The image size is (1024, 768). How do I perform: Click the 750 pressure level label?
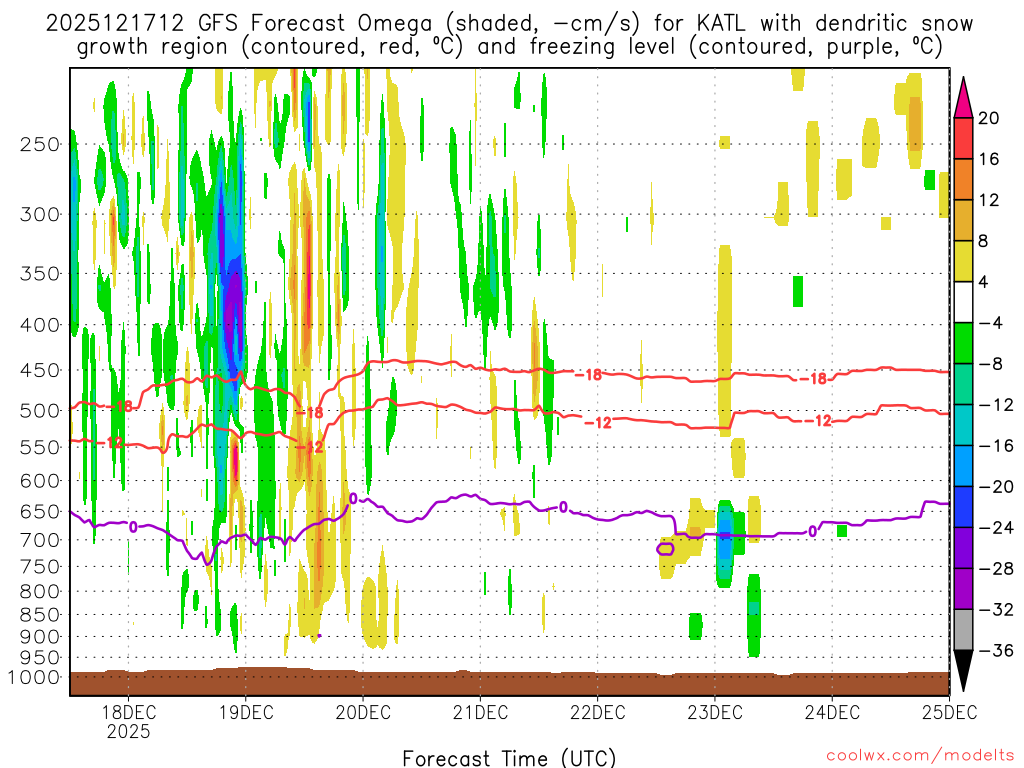click(40, 567)
